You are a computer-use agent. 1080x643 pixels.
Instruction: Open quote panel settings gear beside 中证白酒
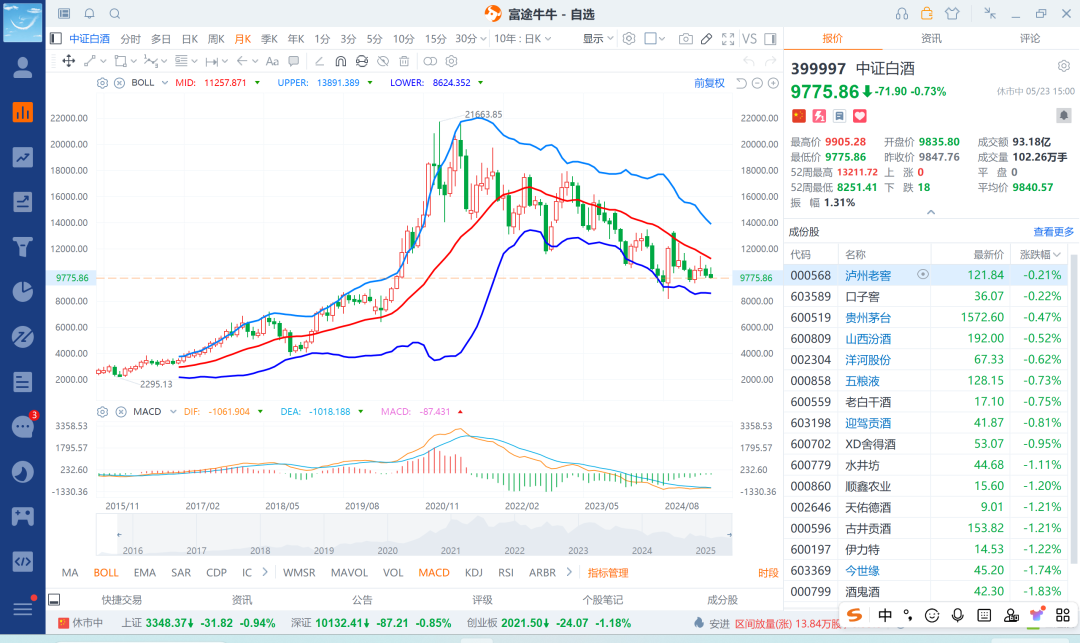(x=1064, y=66)
